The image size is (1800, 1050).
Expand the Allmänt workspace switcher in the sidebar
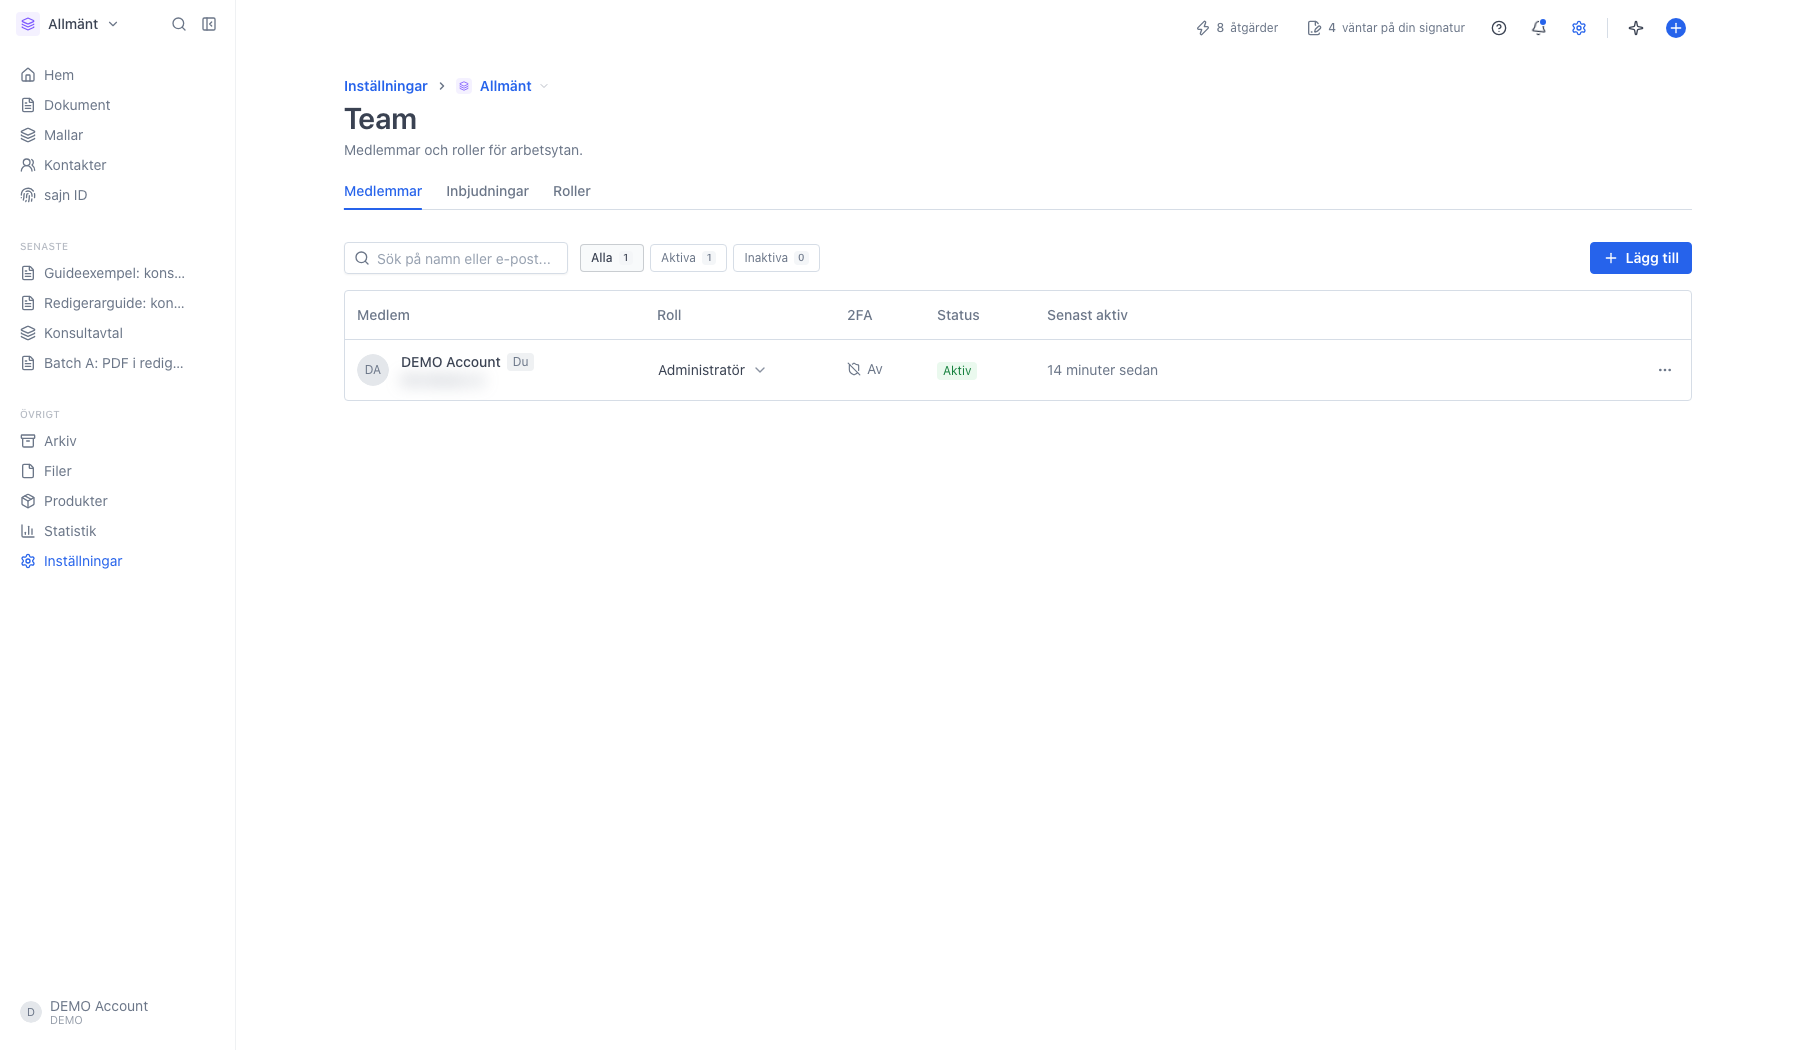pos(68,24)
